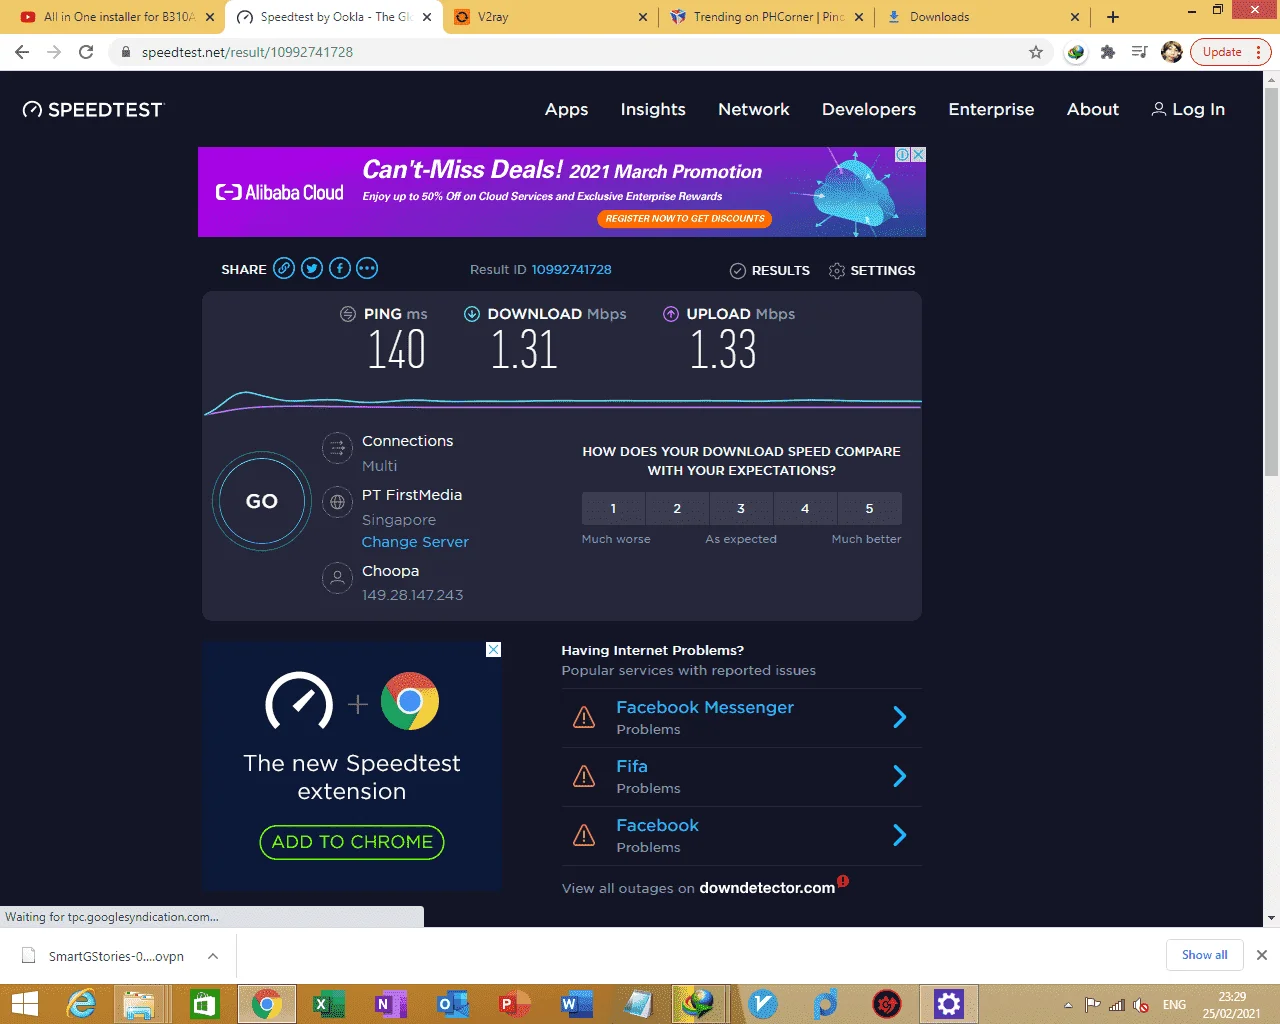This screenshot has height=1024, width=1280.
Task: Click the Chrome profile avatar
Action: click(x=1172, y=52)
